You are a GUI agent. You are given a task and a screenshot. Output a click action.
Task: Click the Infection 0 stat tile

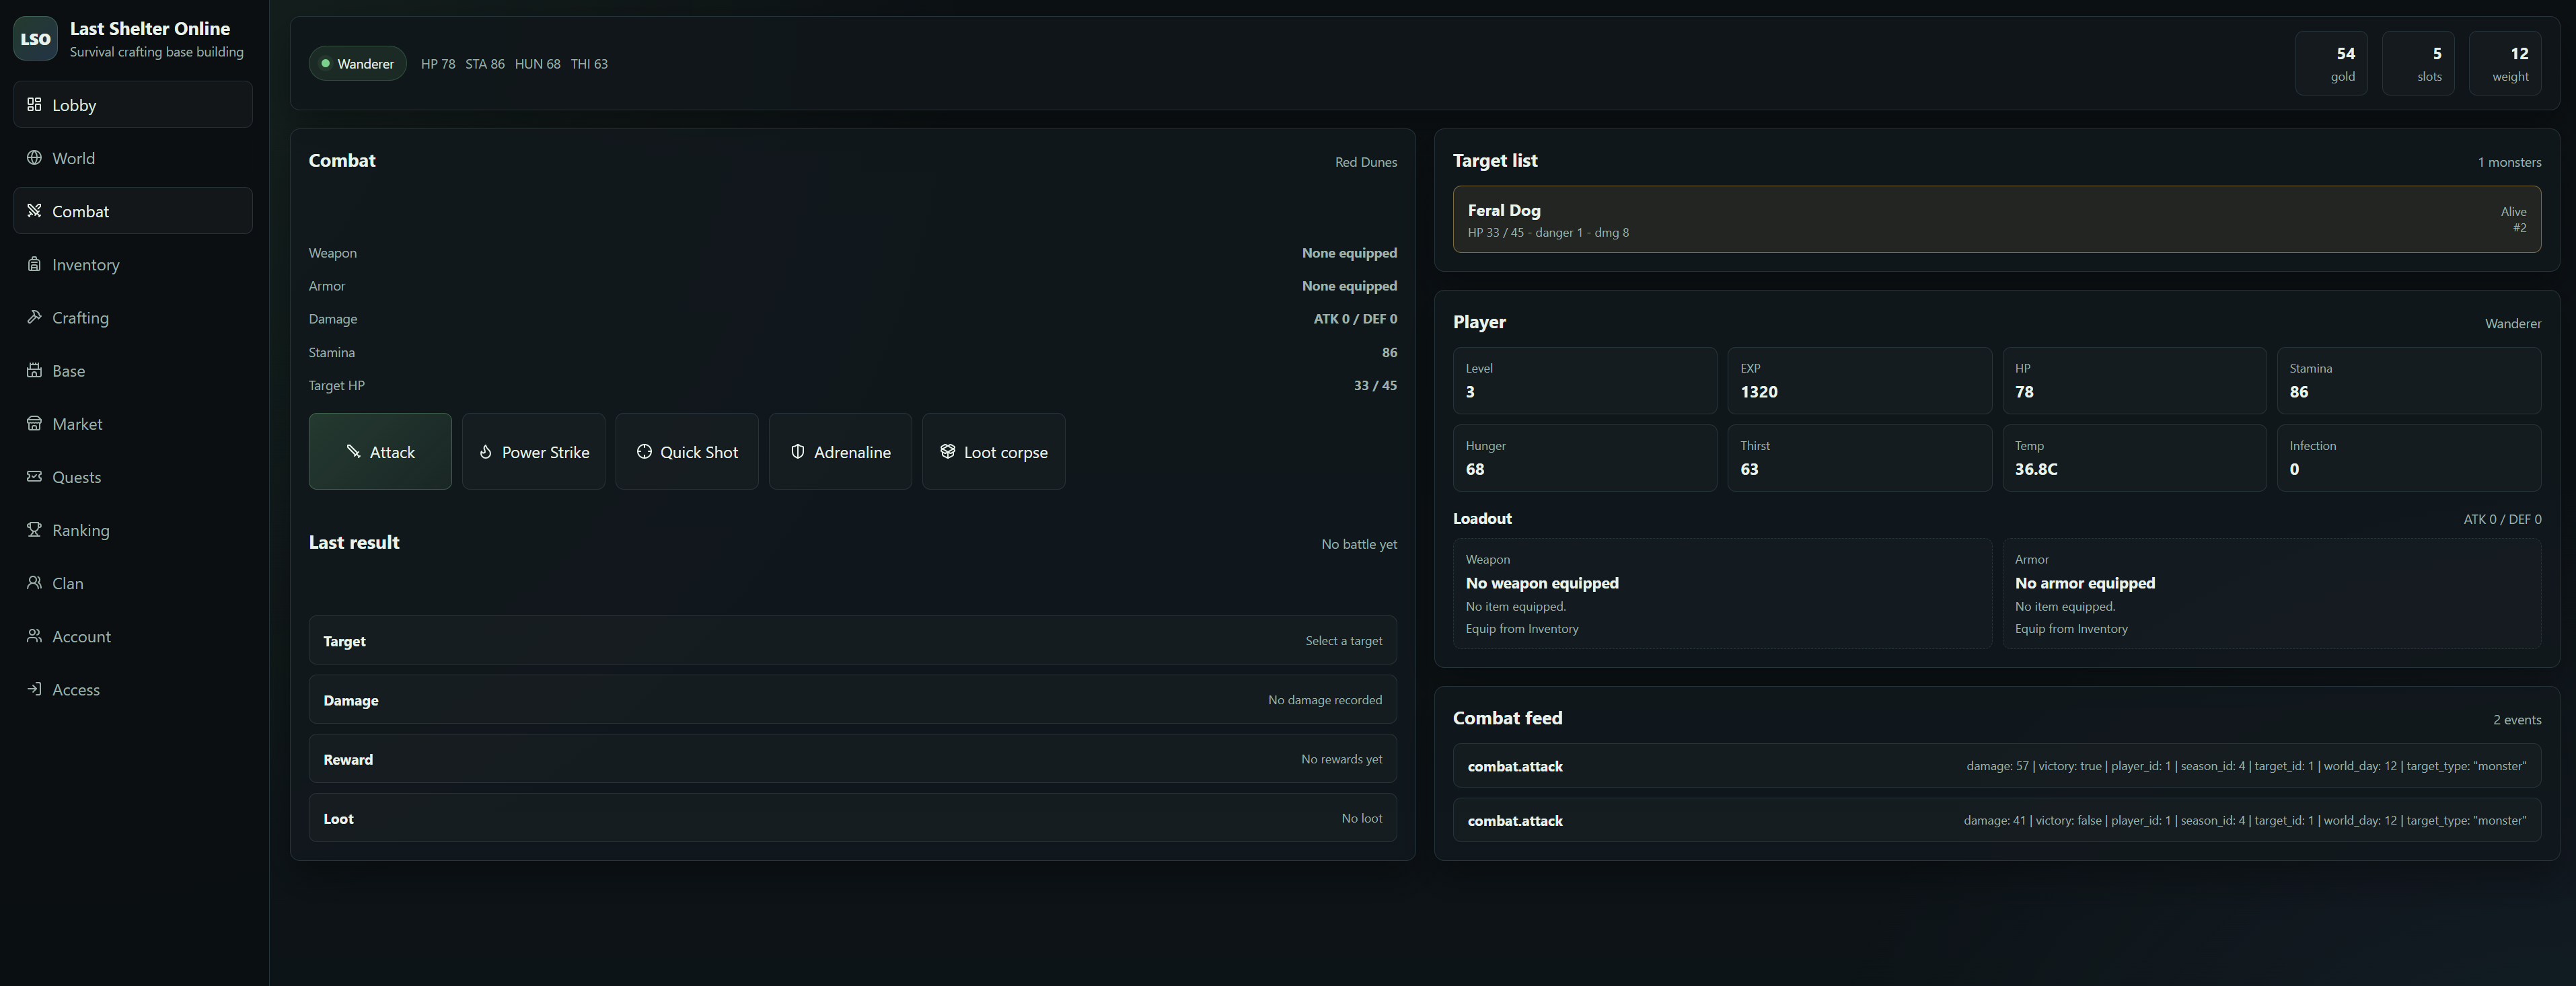[2409, 457]
